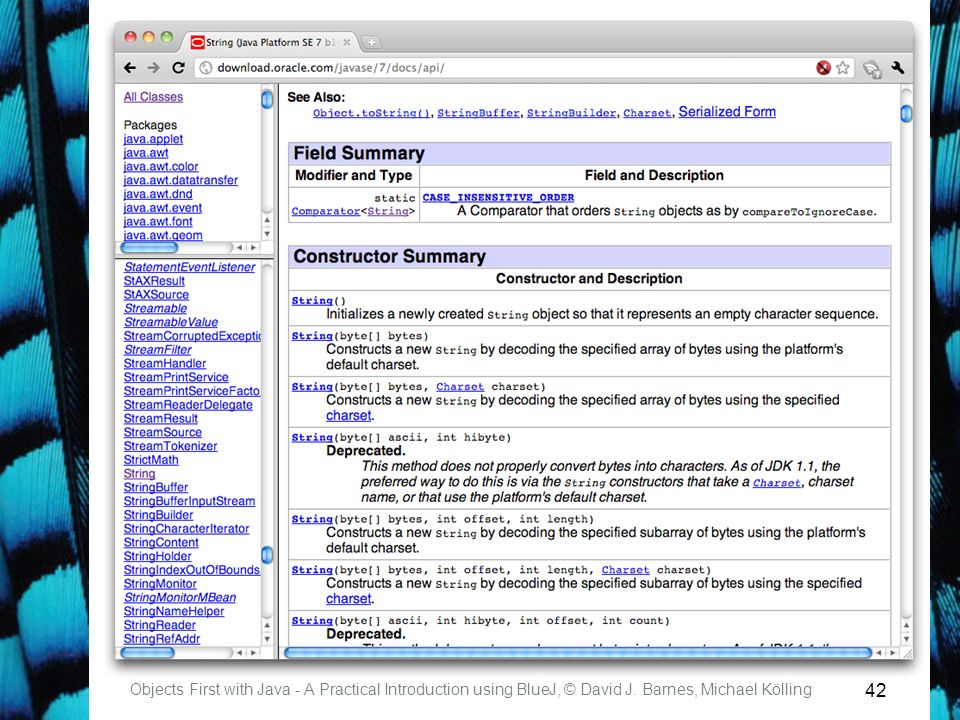Open the StreamableValue class link
This screenshot has width=960, height=720.
[x=171, y=322]
